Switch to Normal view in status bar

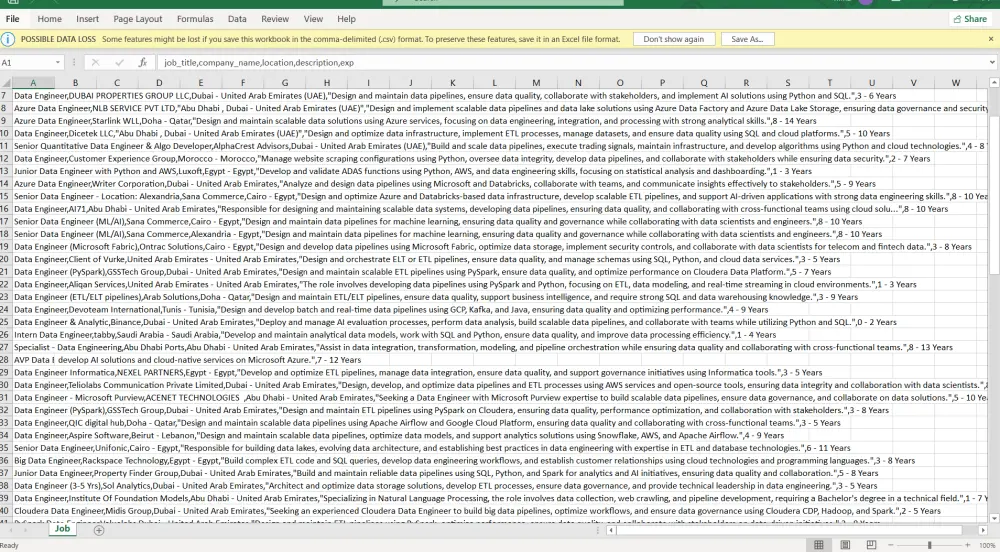819,545
